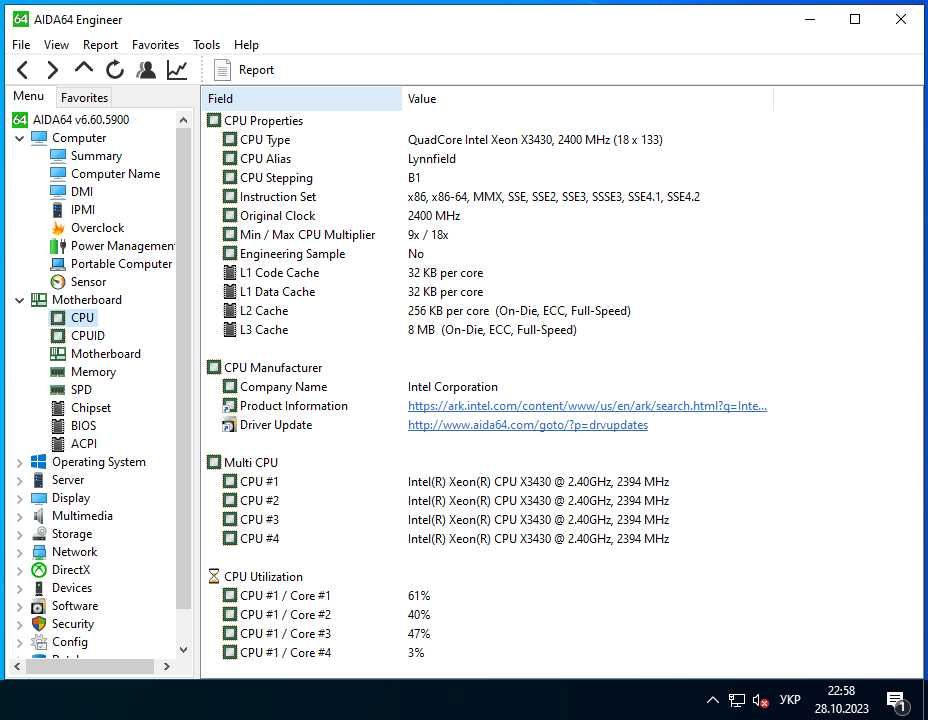Click the sidebar scroll-up arrow
This screenshot has width=928, height=720.
click(x=183, y=121)
